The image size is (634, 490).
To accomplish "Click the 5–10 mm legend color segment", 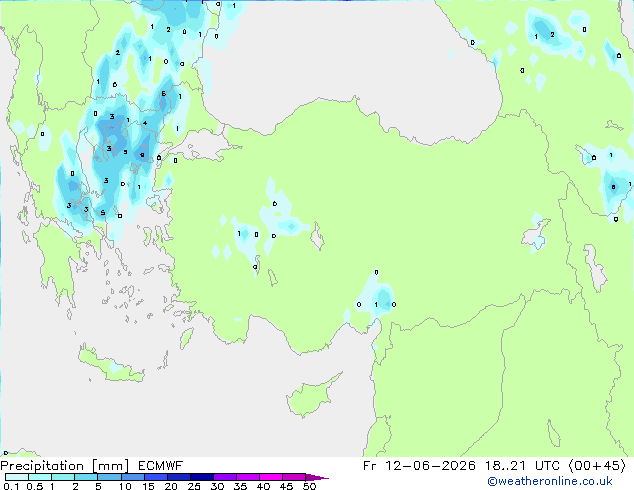I will click(109, 477).
